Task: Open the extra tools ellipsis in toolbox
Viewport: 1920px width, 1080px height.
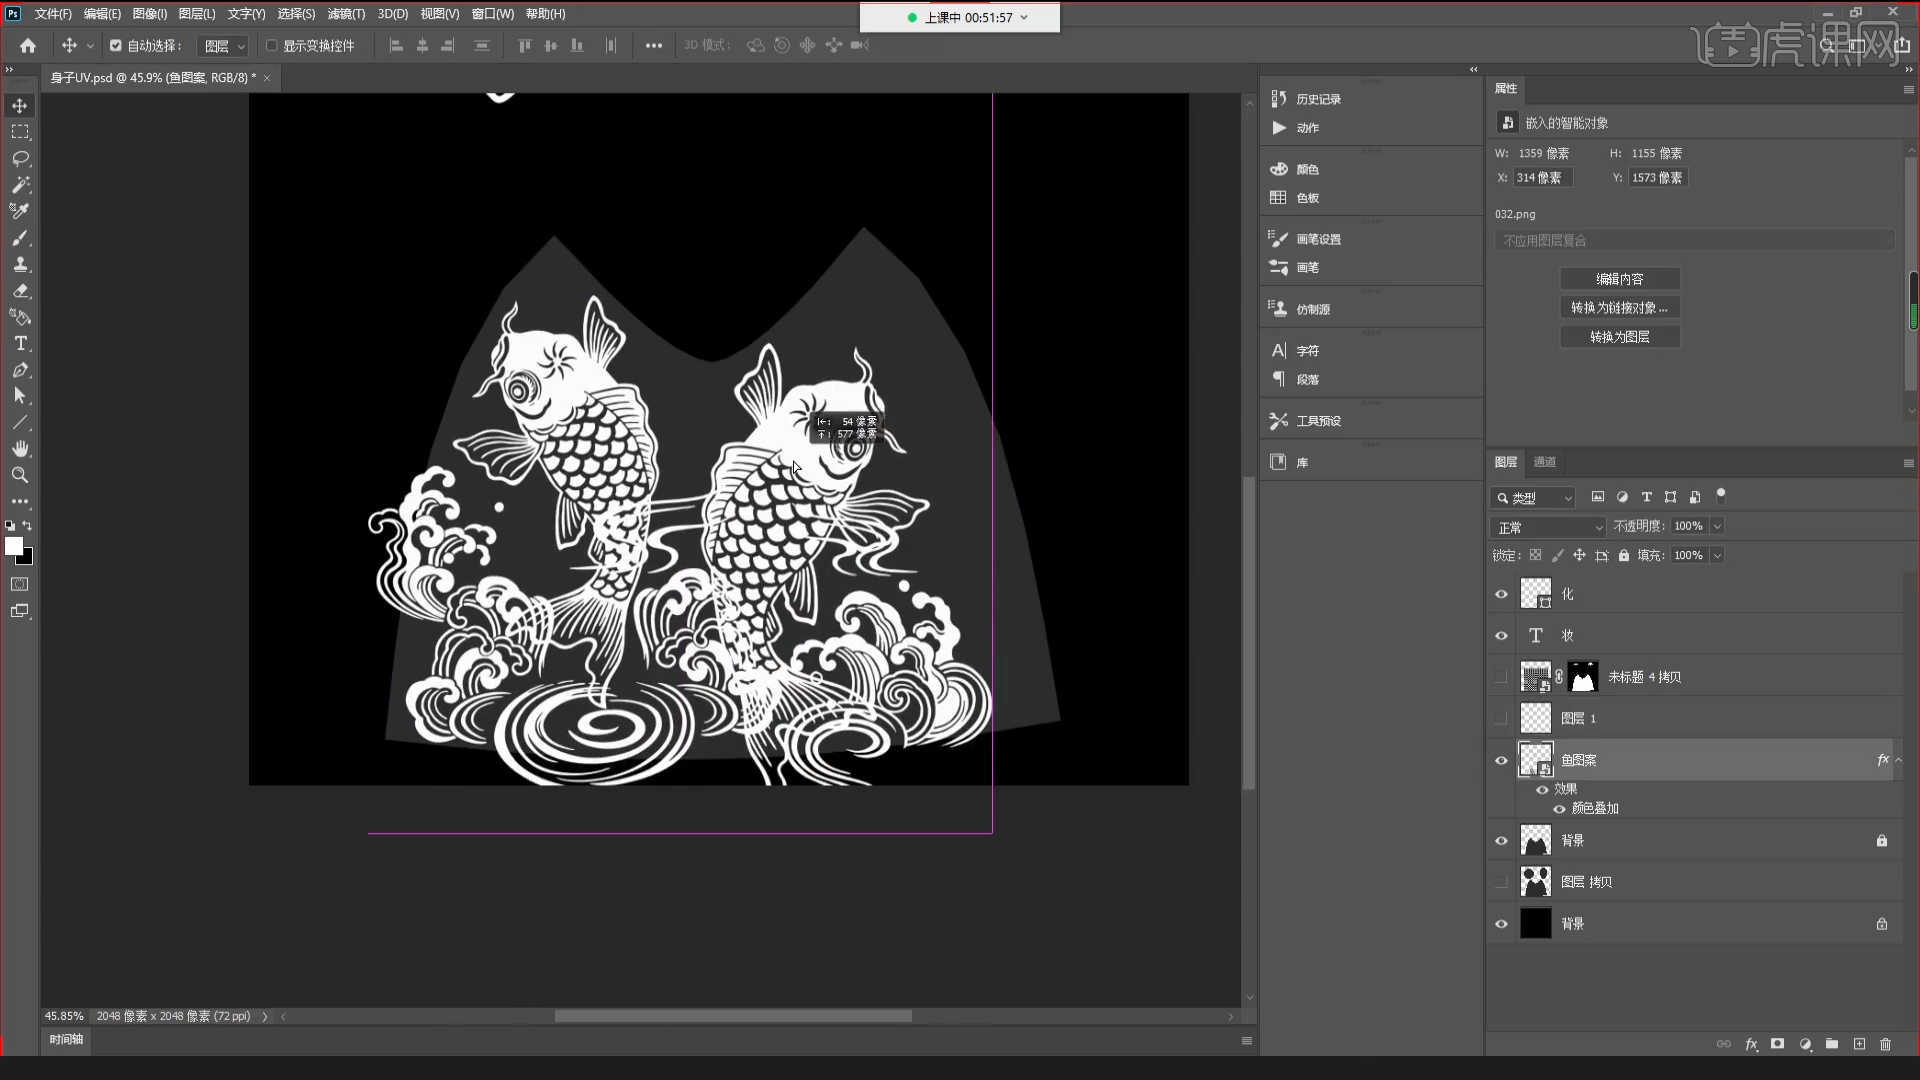Action: pyautogui.click(x=20, y=501)
